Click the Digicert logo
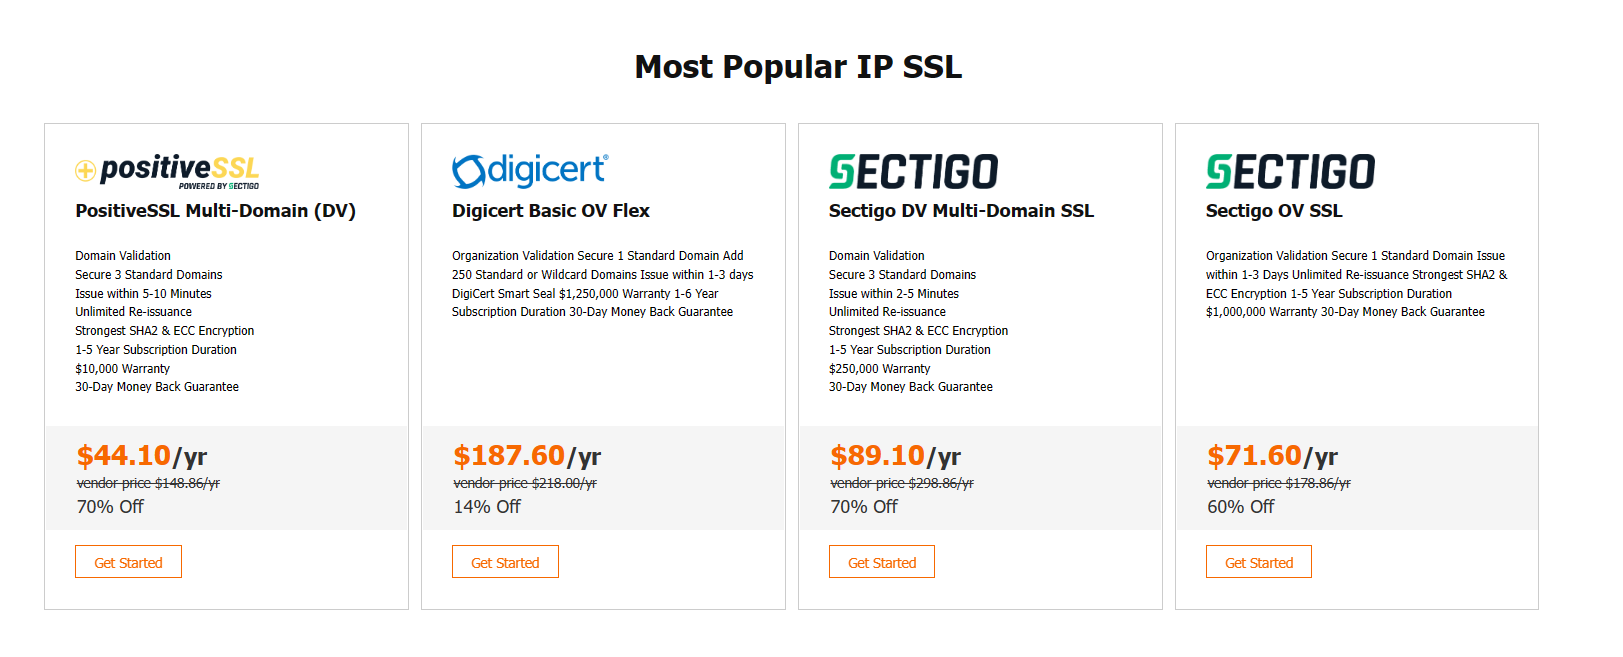 tap(529, 170)
